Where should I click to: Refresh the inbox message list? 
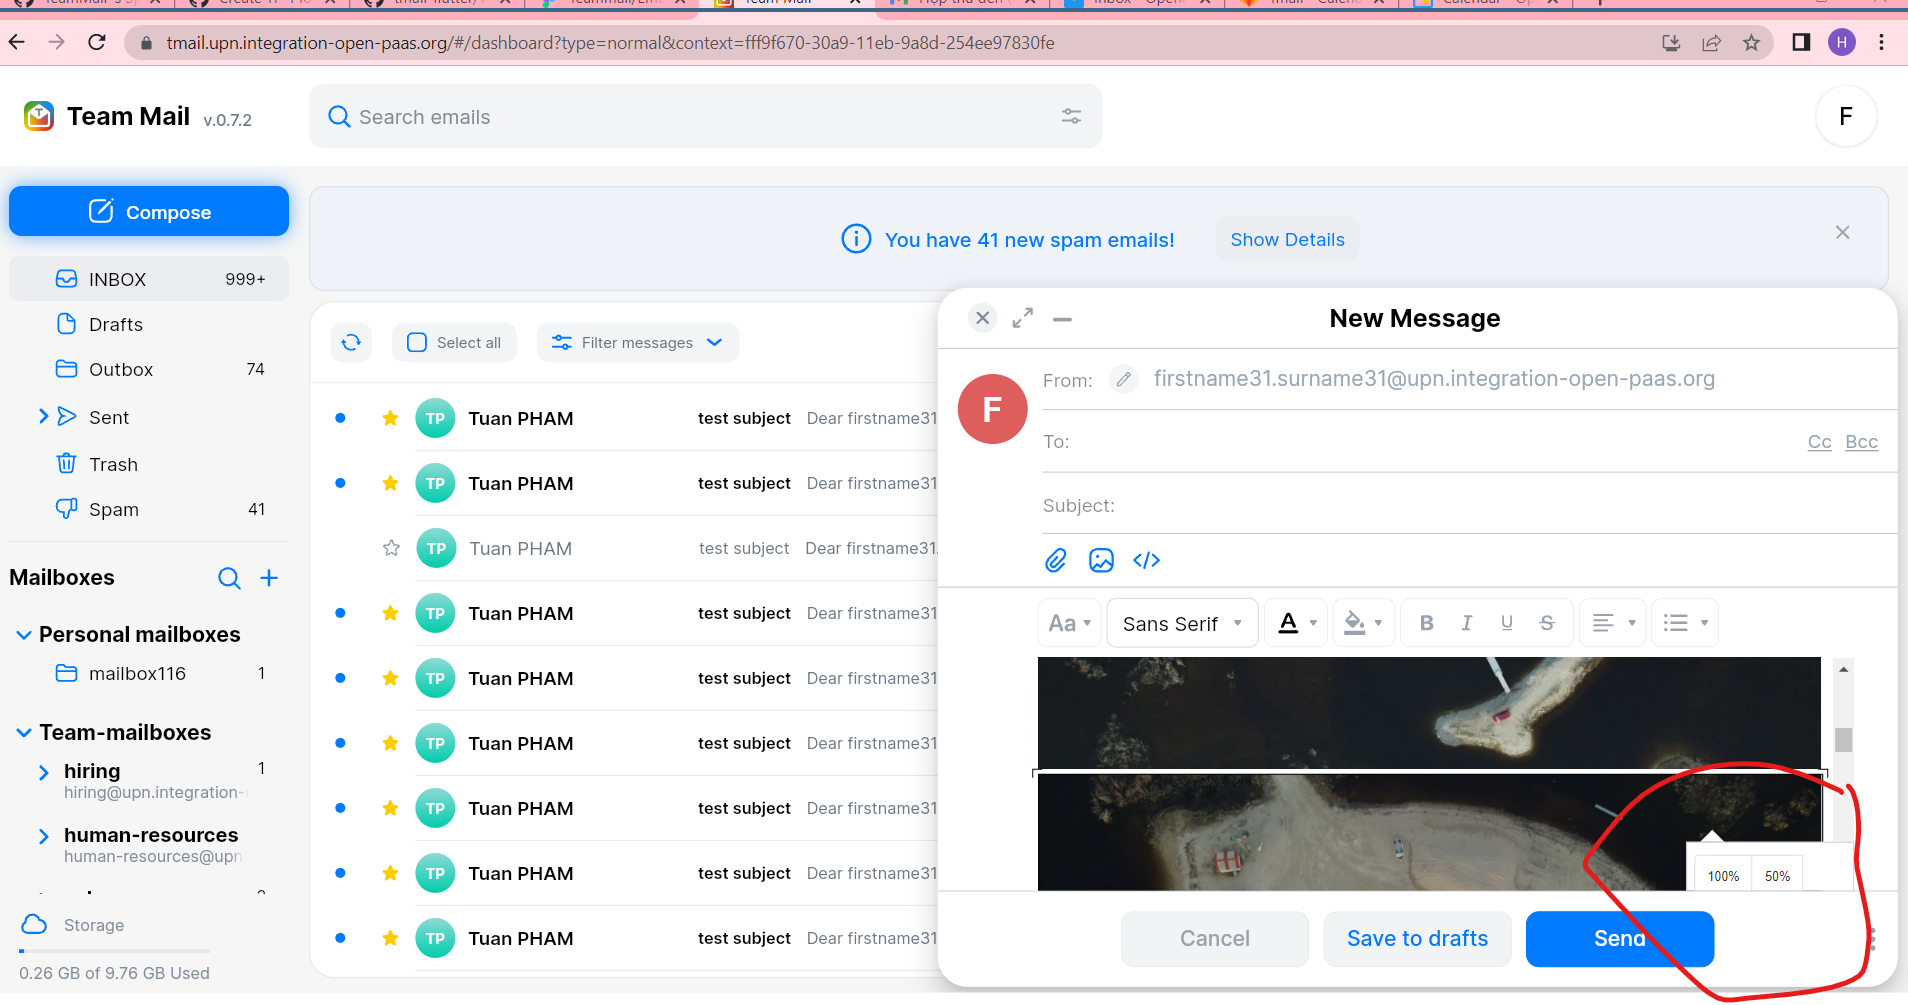(350, 342)
